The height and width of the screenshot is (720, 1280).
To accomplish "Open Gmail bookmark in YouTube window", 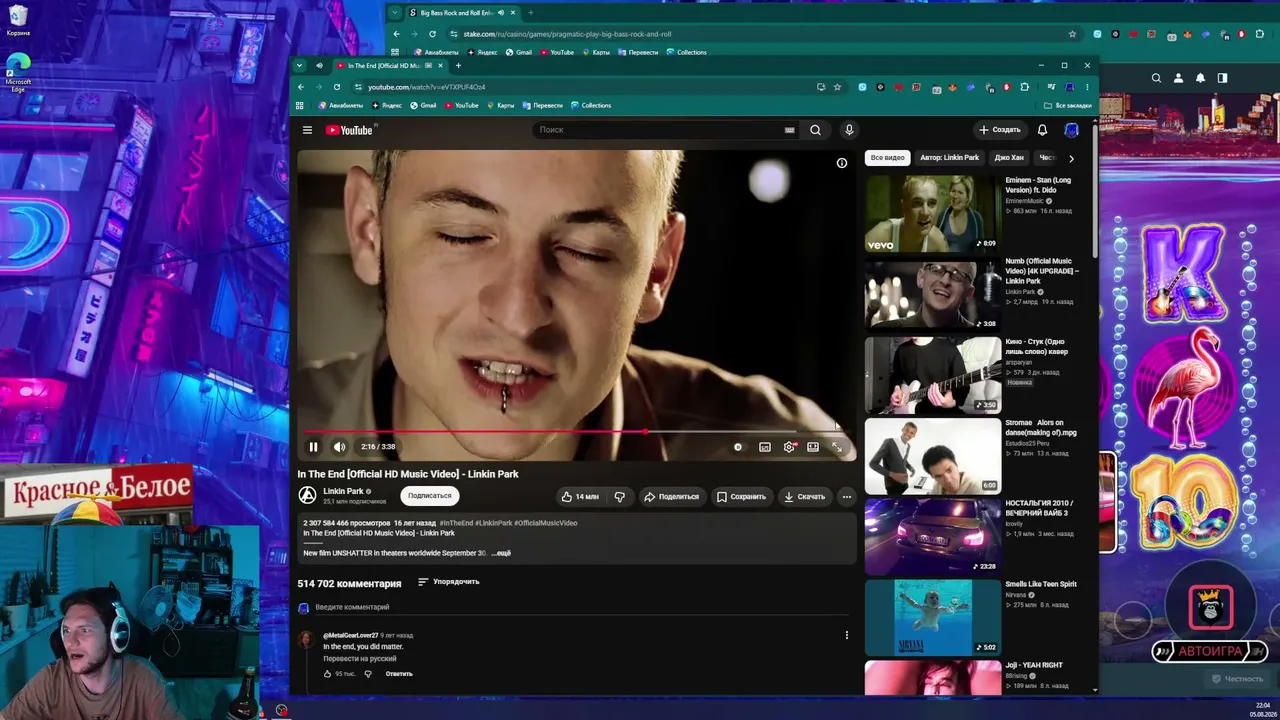I will coord(423,105).
